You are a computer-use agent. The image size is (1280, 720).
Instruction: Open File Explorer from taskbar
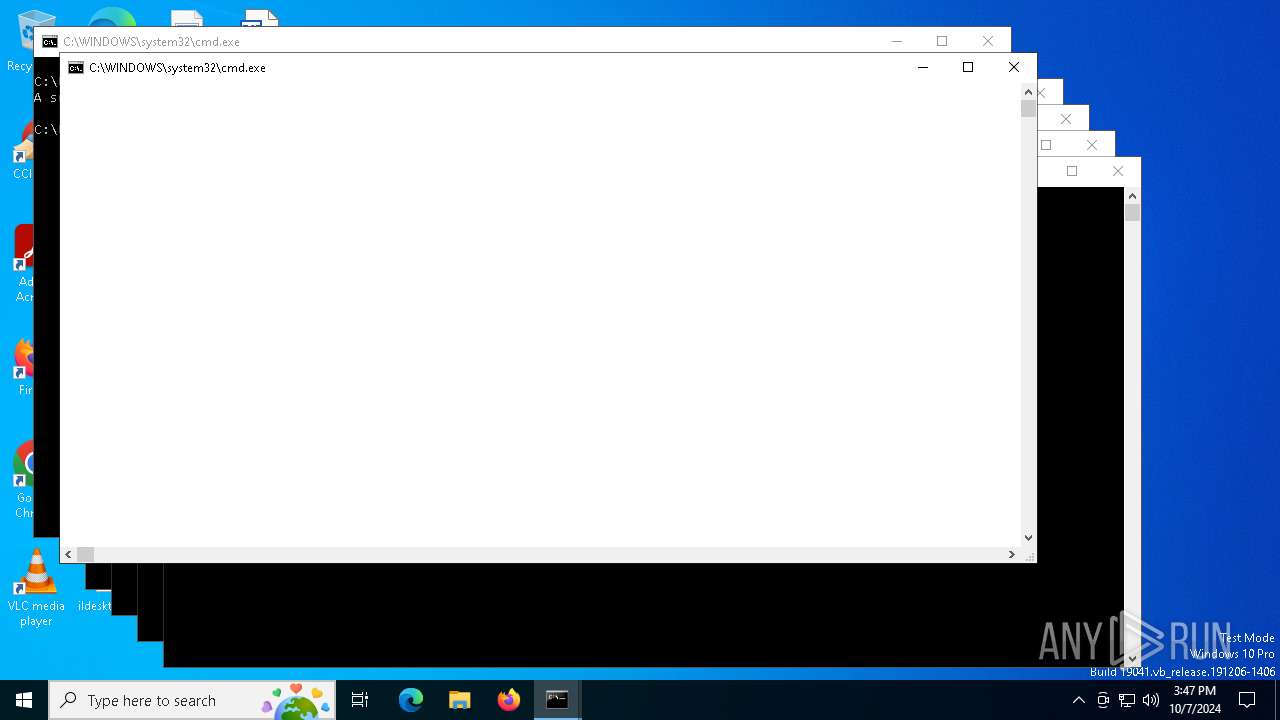pyautogui.click(x=460, y=700)
